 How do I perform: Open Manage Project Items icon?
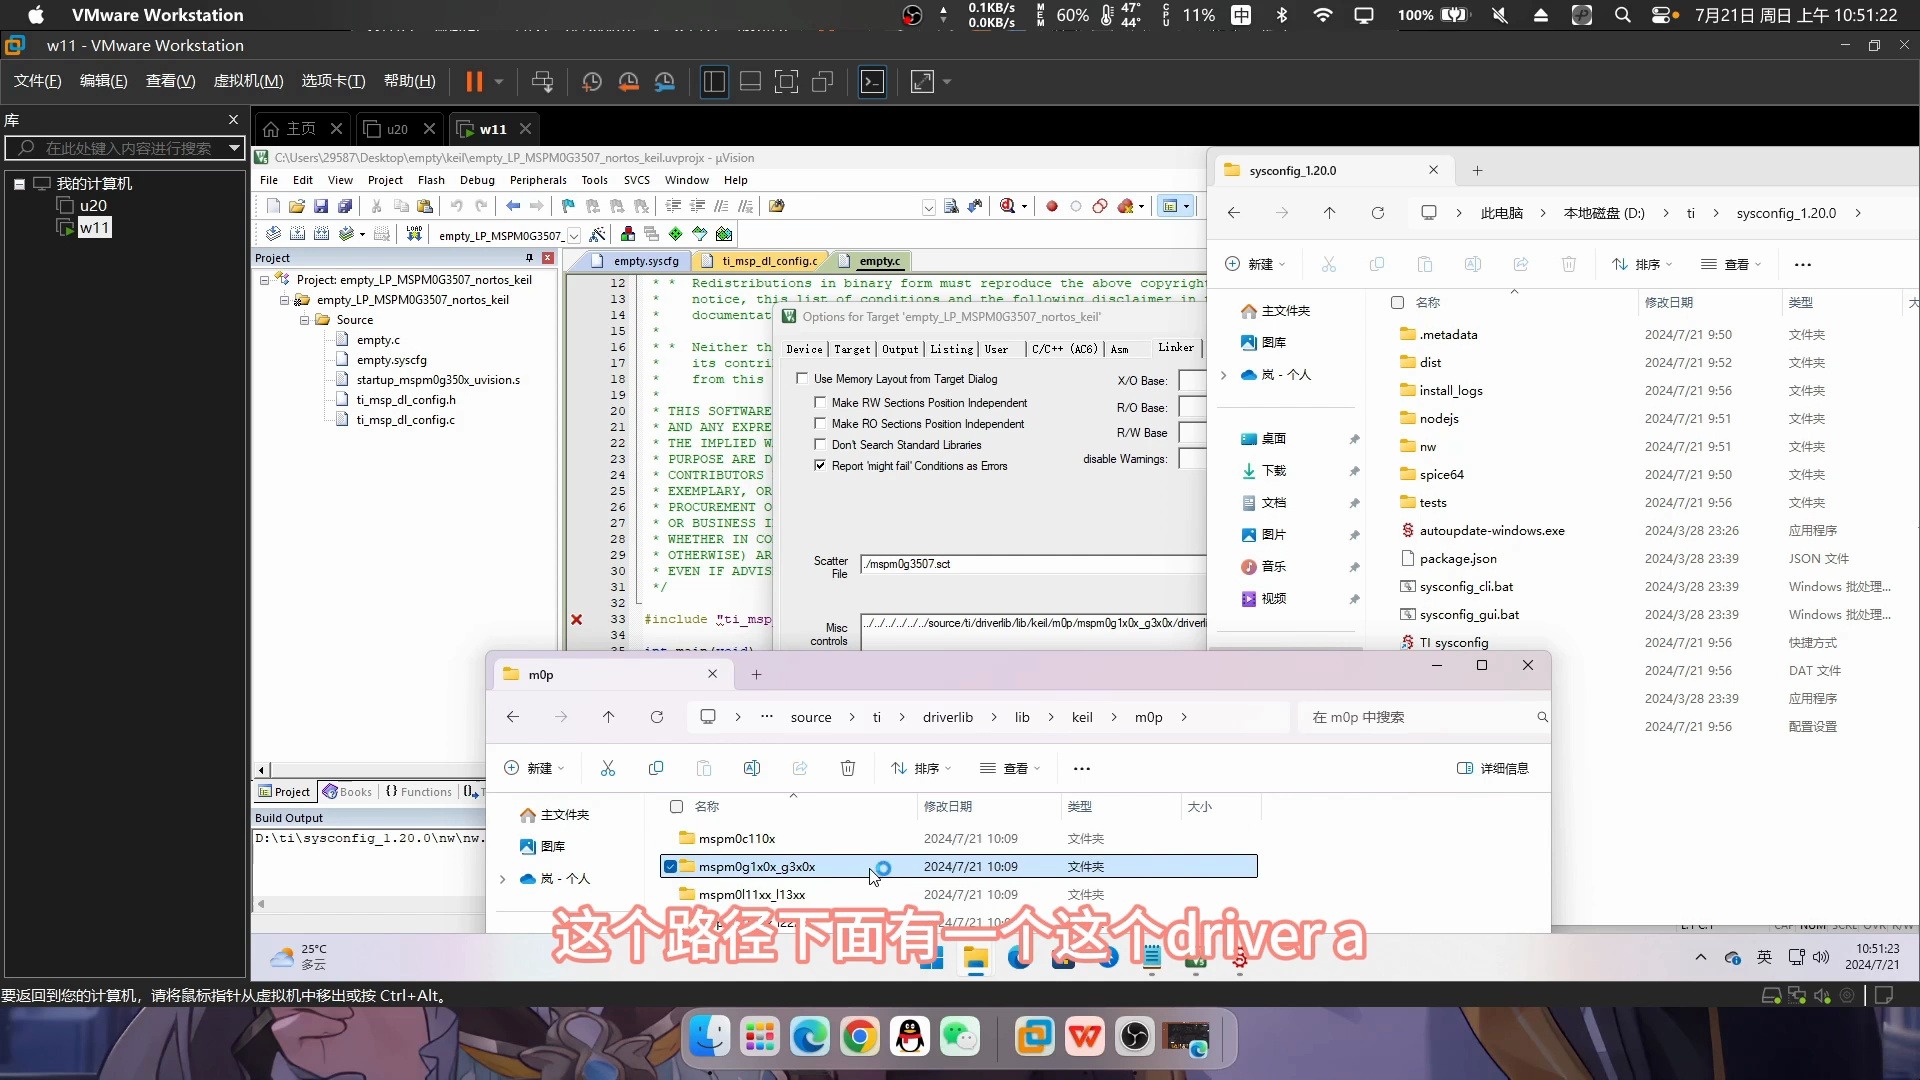click(x=628, y=234)
